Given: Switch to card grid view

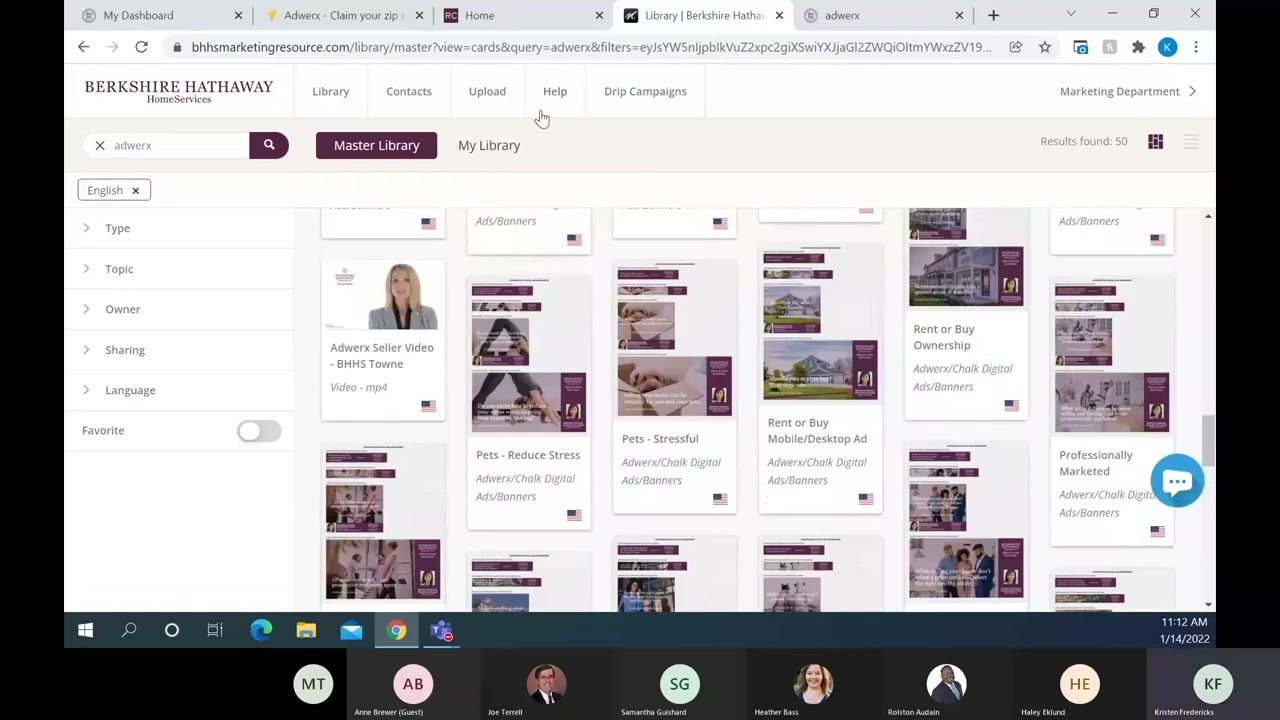Looking at the screenshot, I should pyautogui.click(x=1155, y=142).
